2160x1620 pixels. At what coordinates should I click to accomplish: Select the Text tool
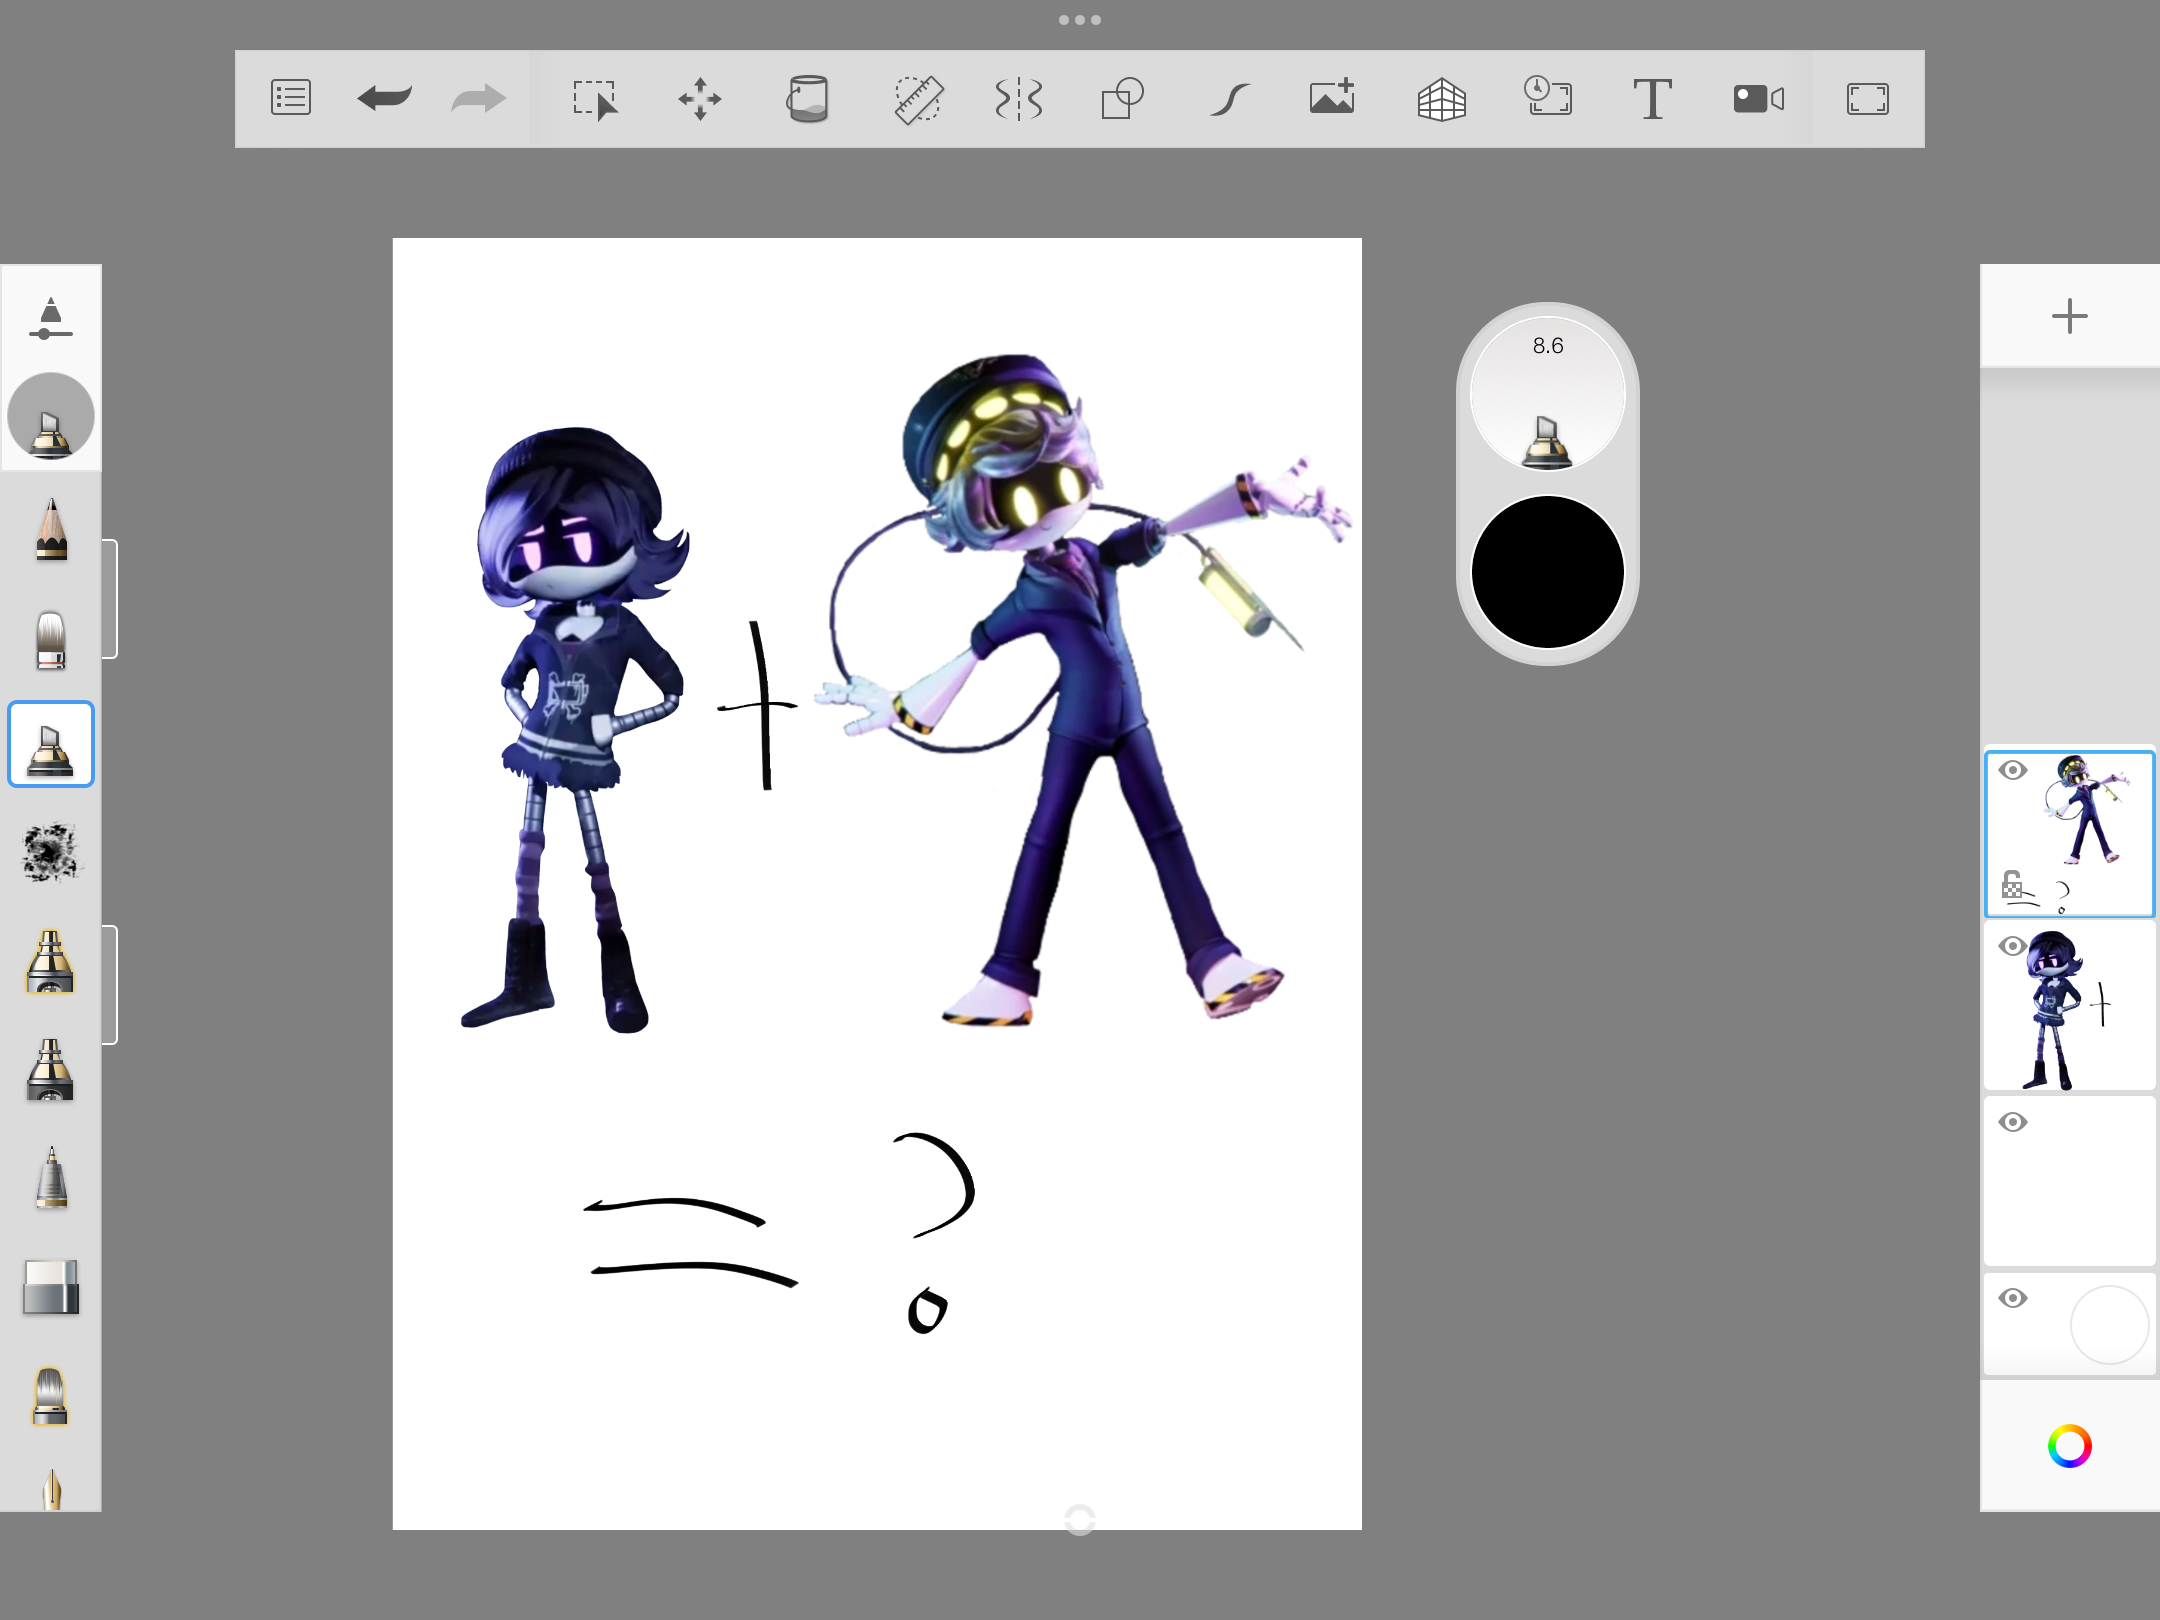[1652, 98]
